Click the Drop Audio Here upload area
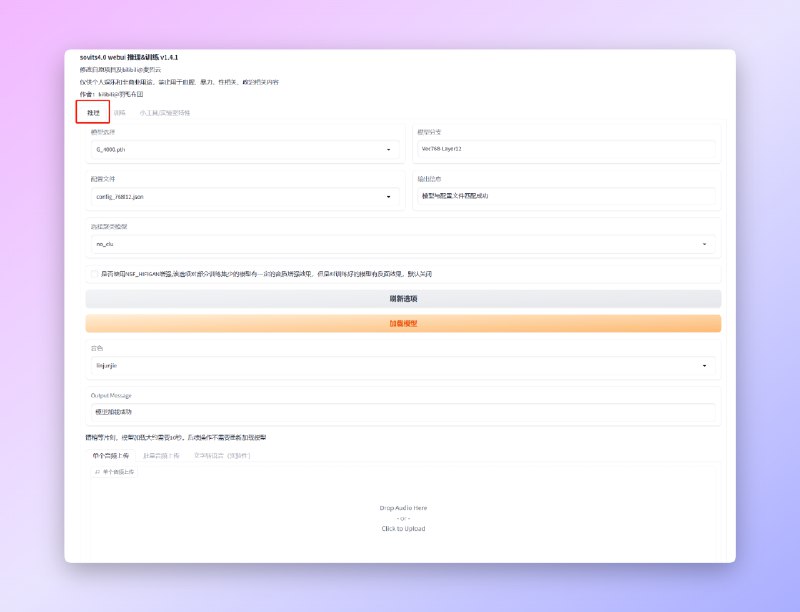The width and height of the screenshot is (800, 612). click(403, 517)
